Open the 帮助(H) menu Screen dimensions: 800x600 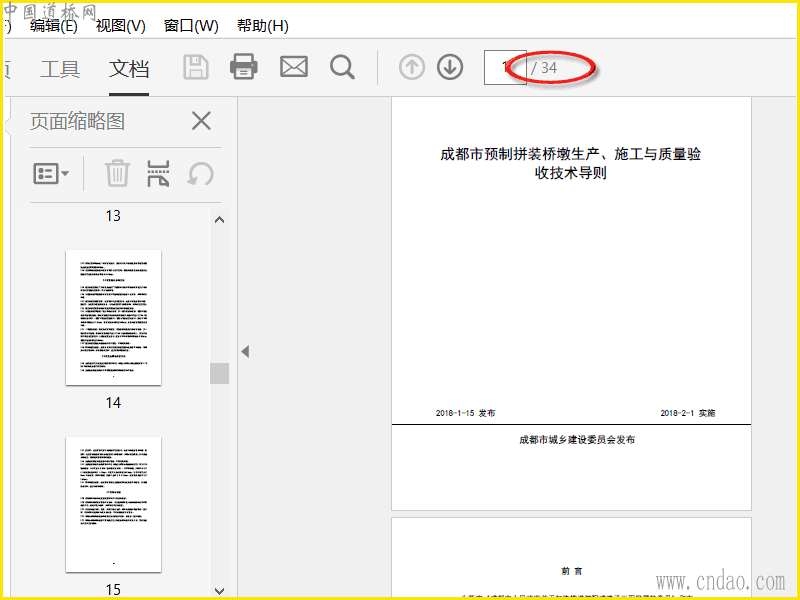263,26
